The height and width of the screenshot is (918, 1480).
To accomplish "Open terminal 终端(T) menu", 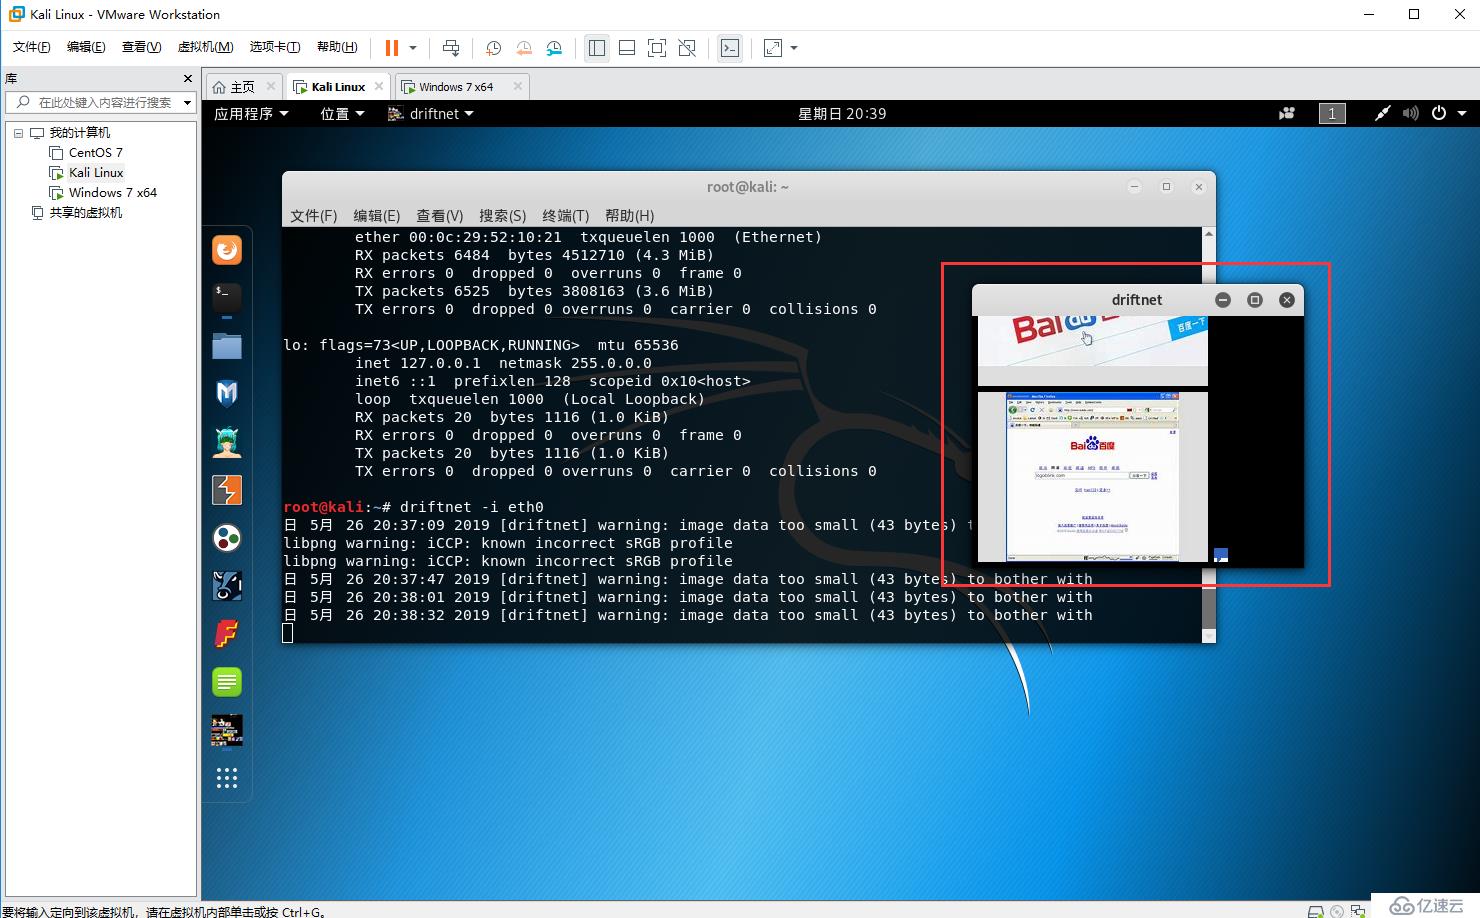I will [565, 216].
